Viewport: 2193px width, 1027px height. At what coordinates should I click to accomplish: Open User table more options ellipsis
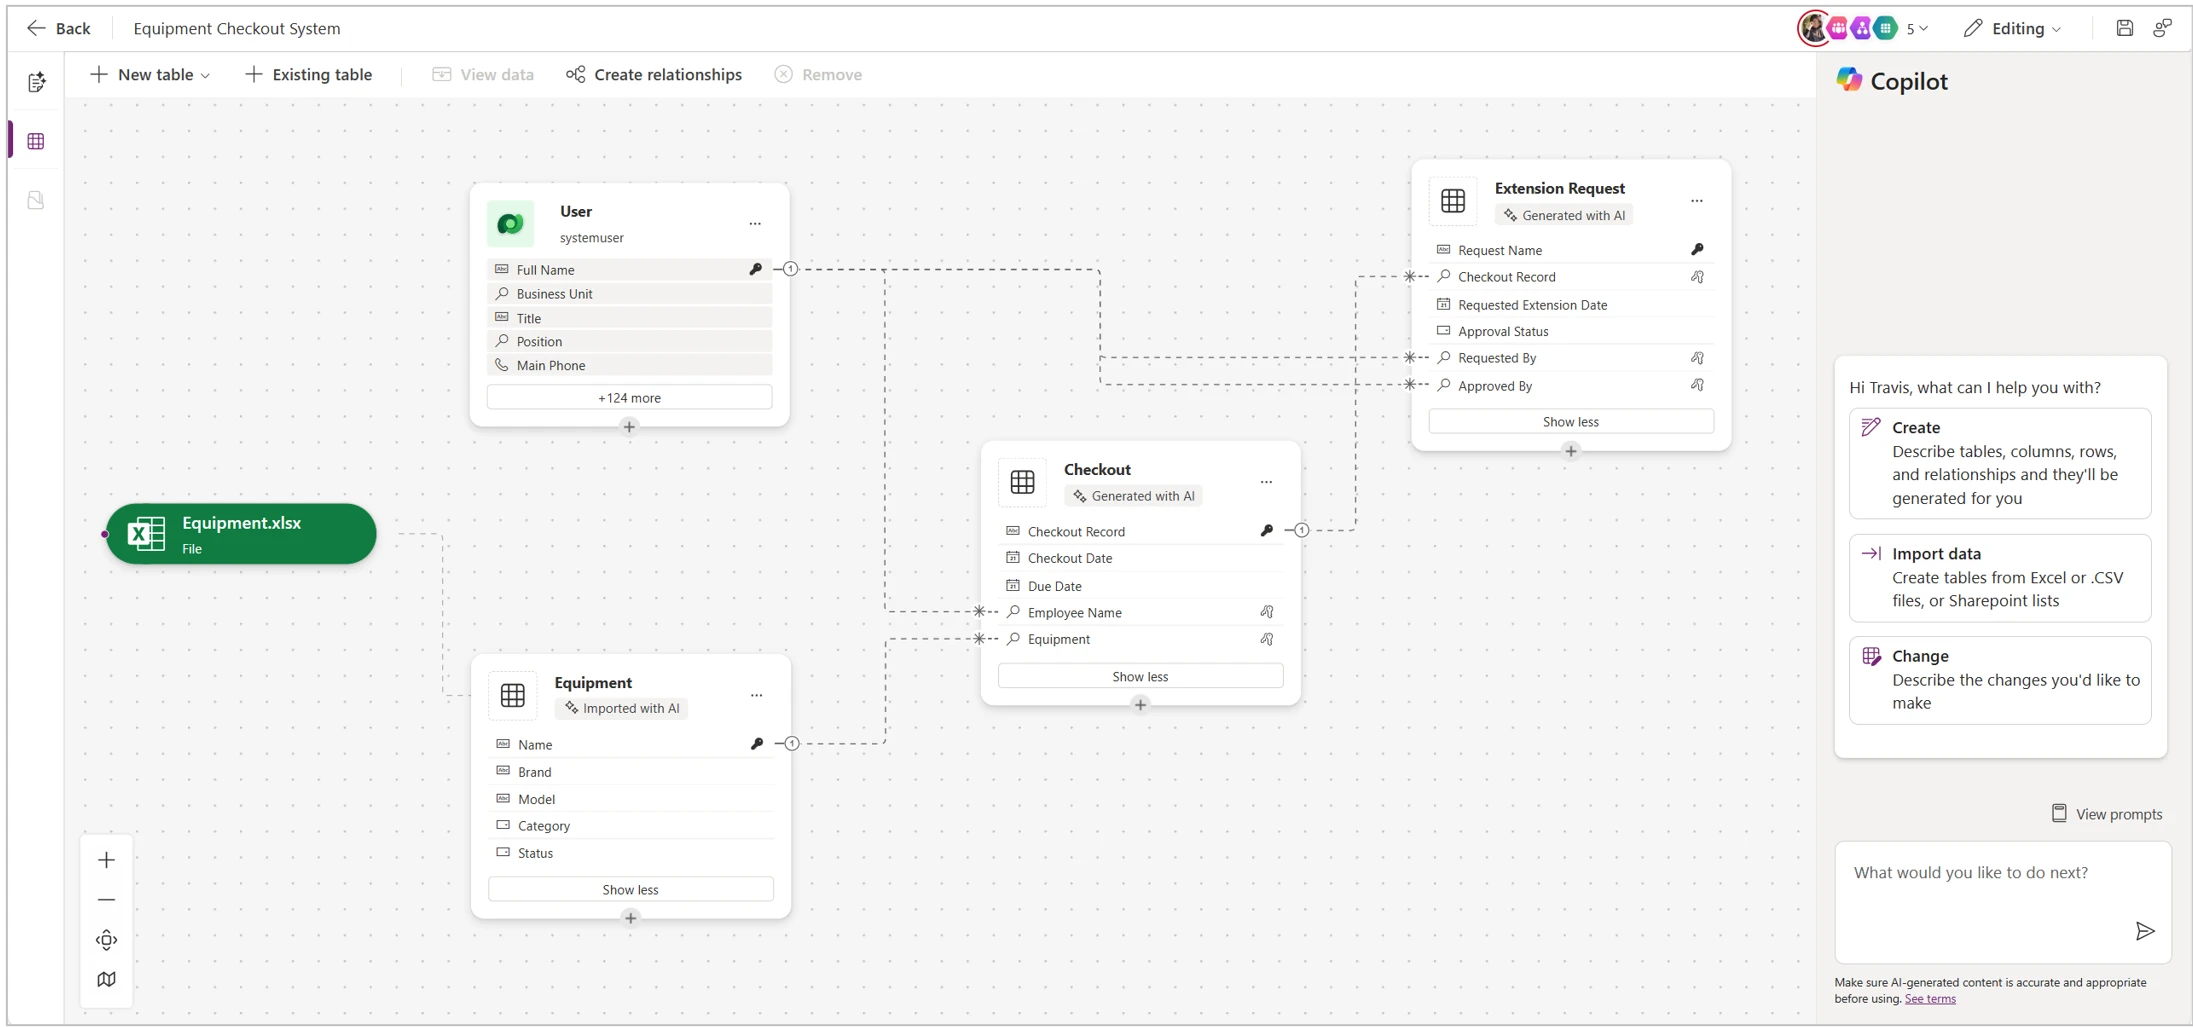click(755, 224)
